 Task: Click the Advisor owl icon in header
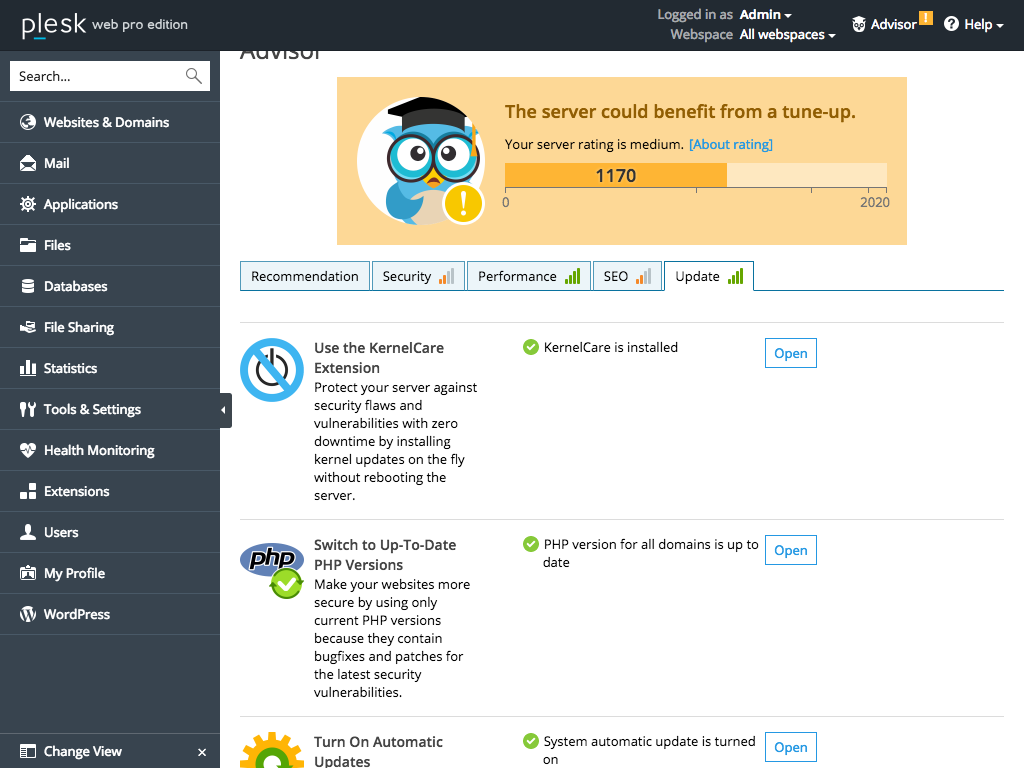pos(859,24)
